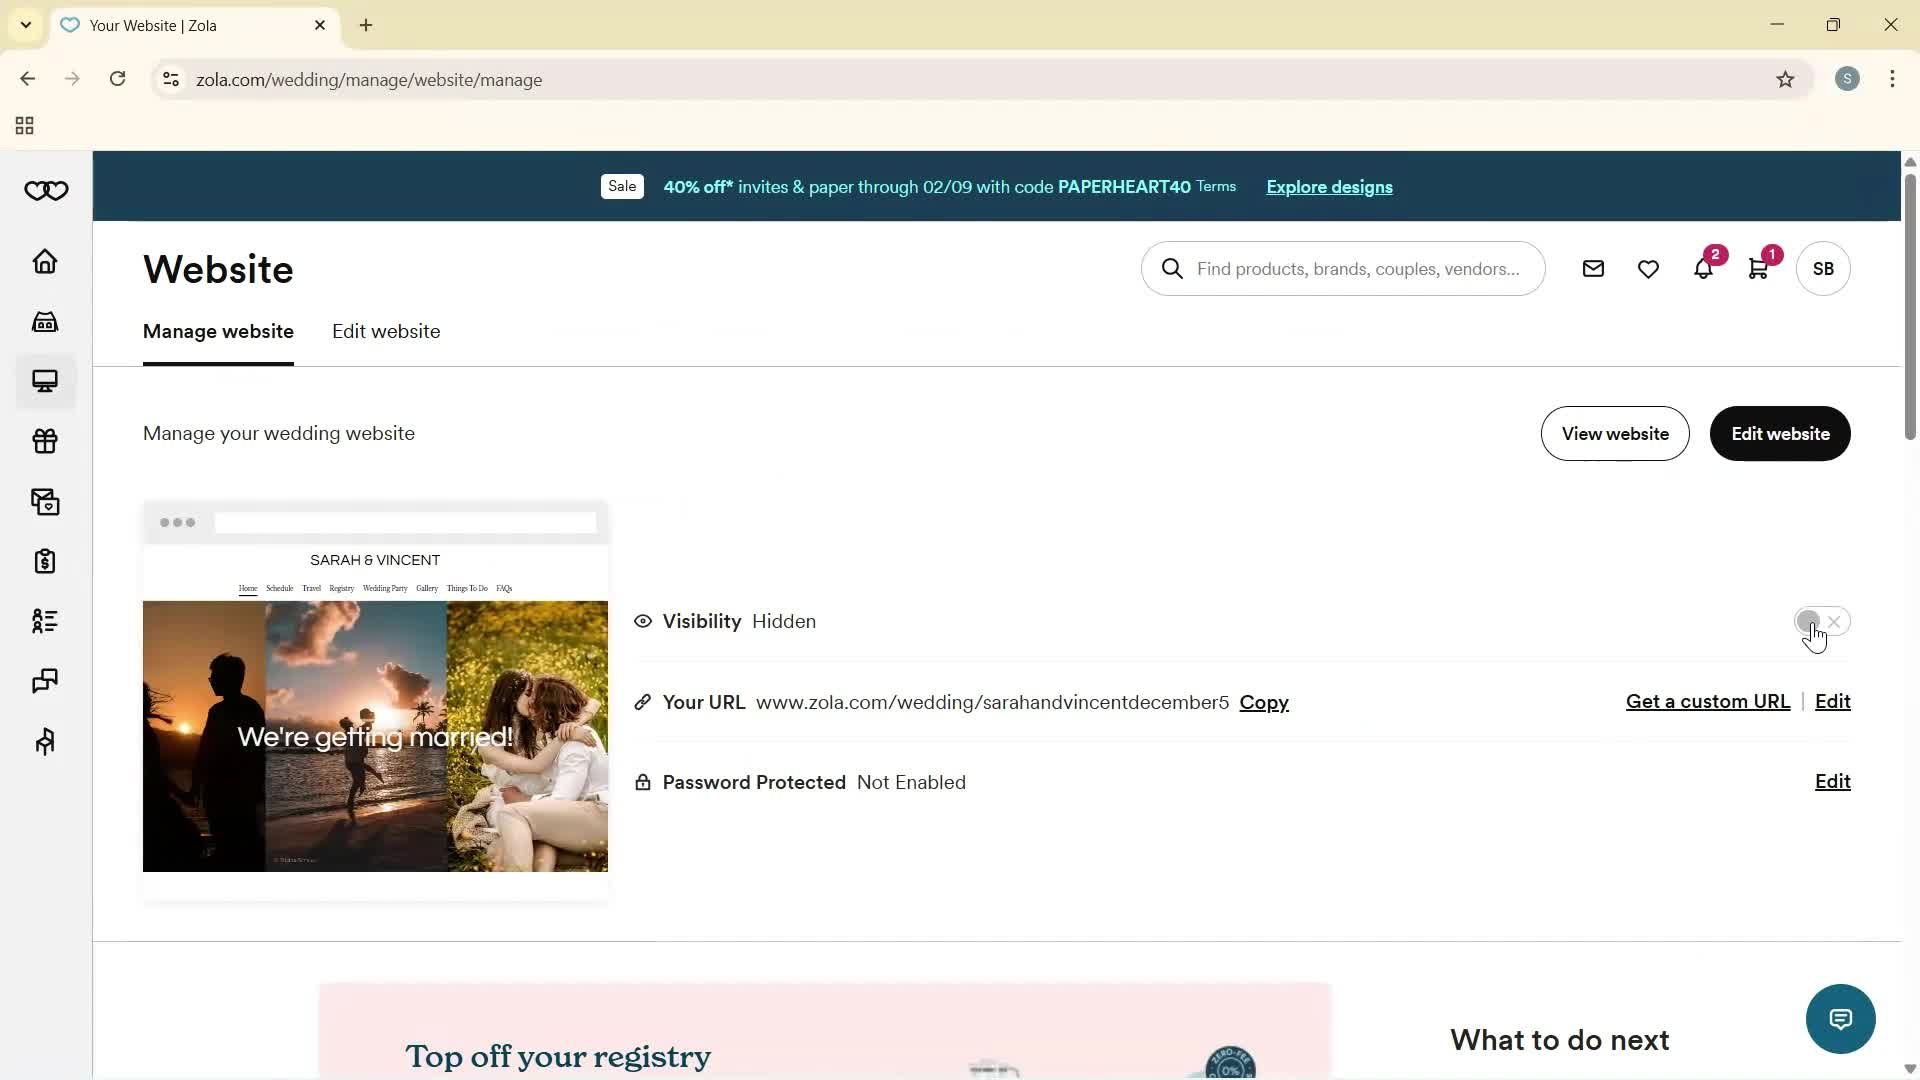This screenshot has width=1920, height=1080.
Task: Open the browser tab search chevron
Action: [x=25, y=25]
